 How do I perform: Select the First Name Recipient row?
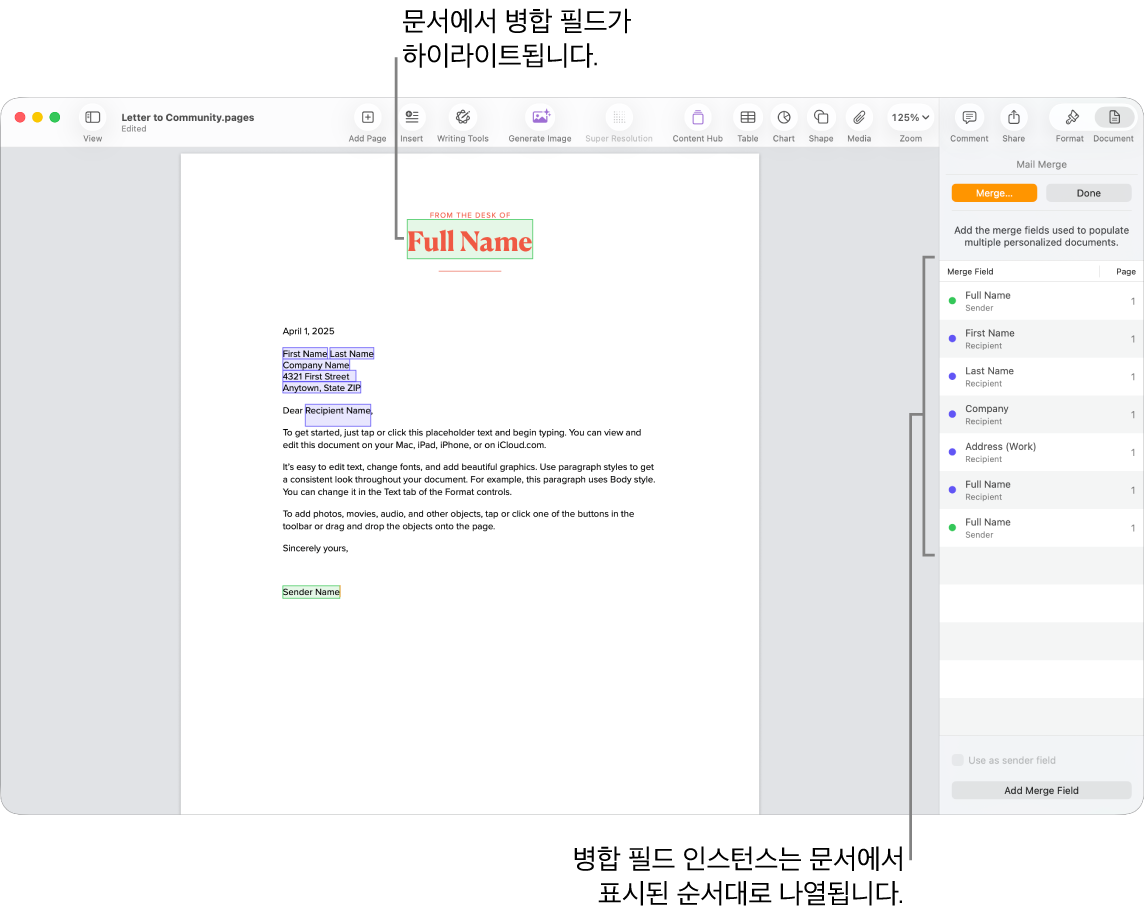click(1041, 339)
